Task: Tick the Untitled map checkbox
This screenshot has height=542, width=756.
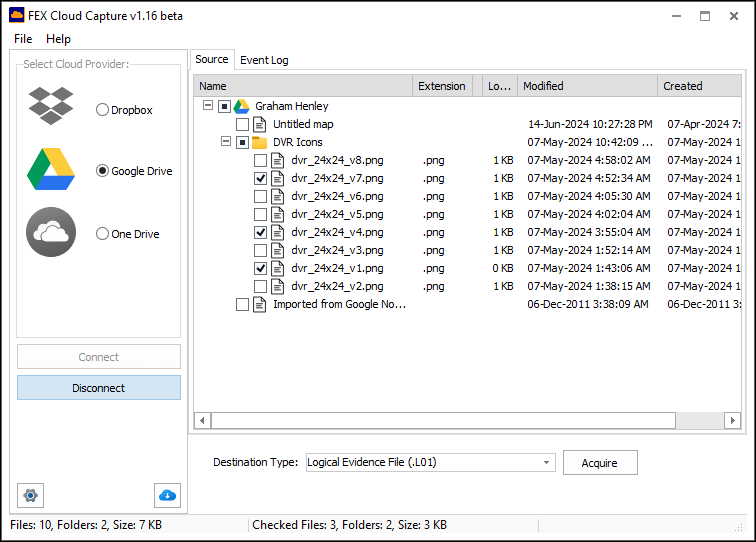Action: click(x=243, y=124)
